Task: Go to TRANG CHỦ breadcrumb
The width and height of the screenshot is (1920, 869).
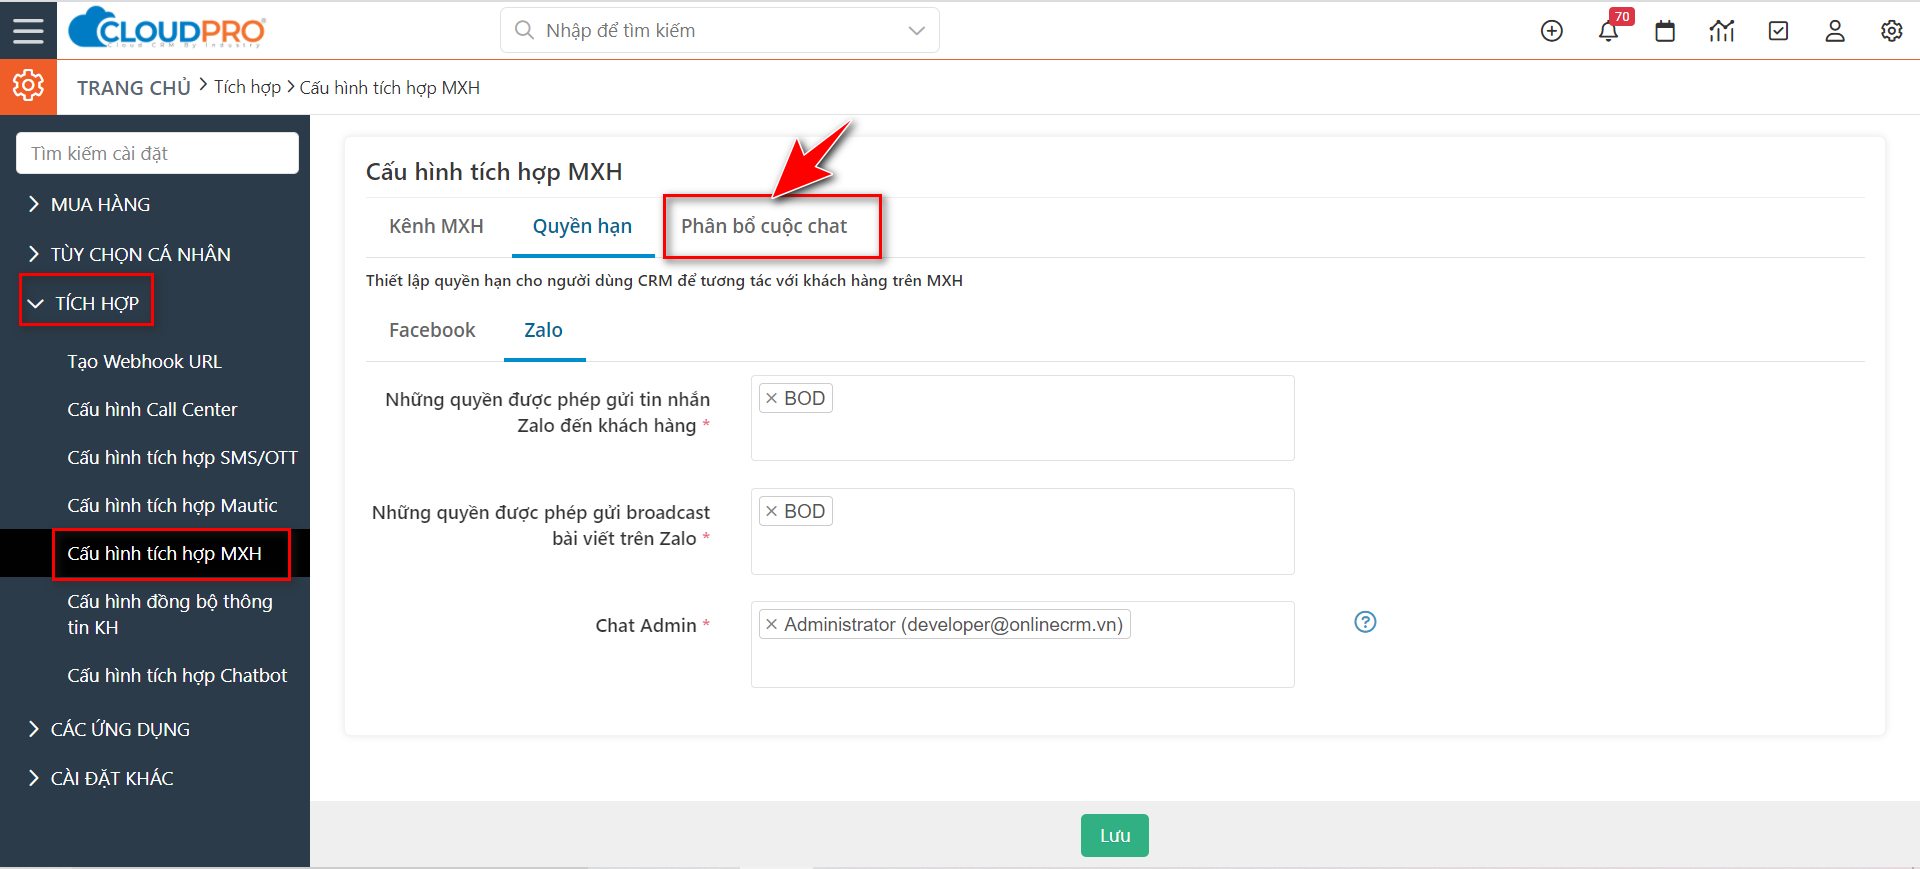Action: coord(134,88)
